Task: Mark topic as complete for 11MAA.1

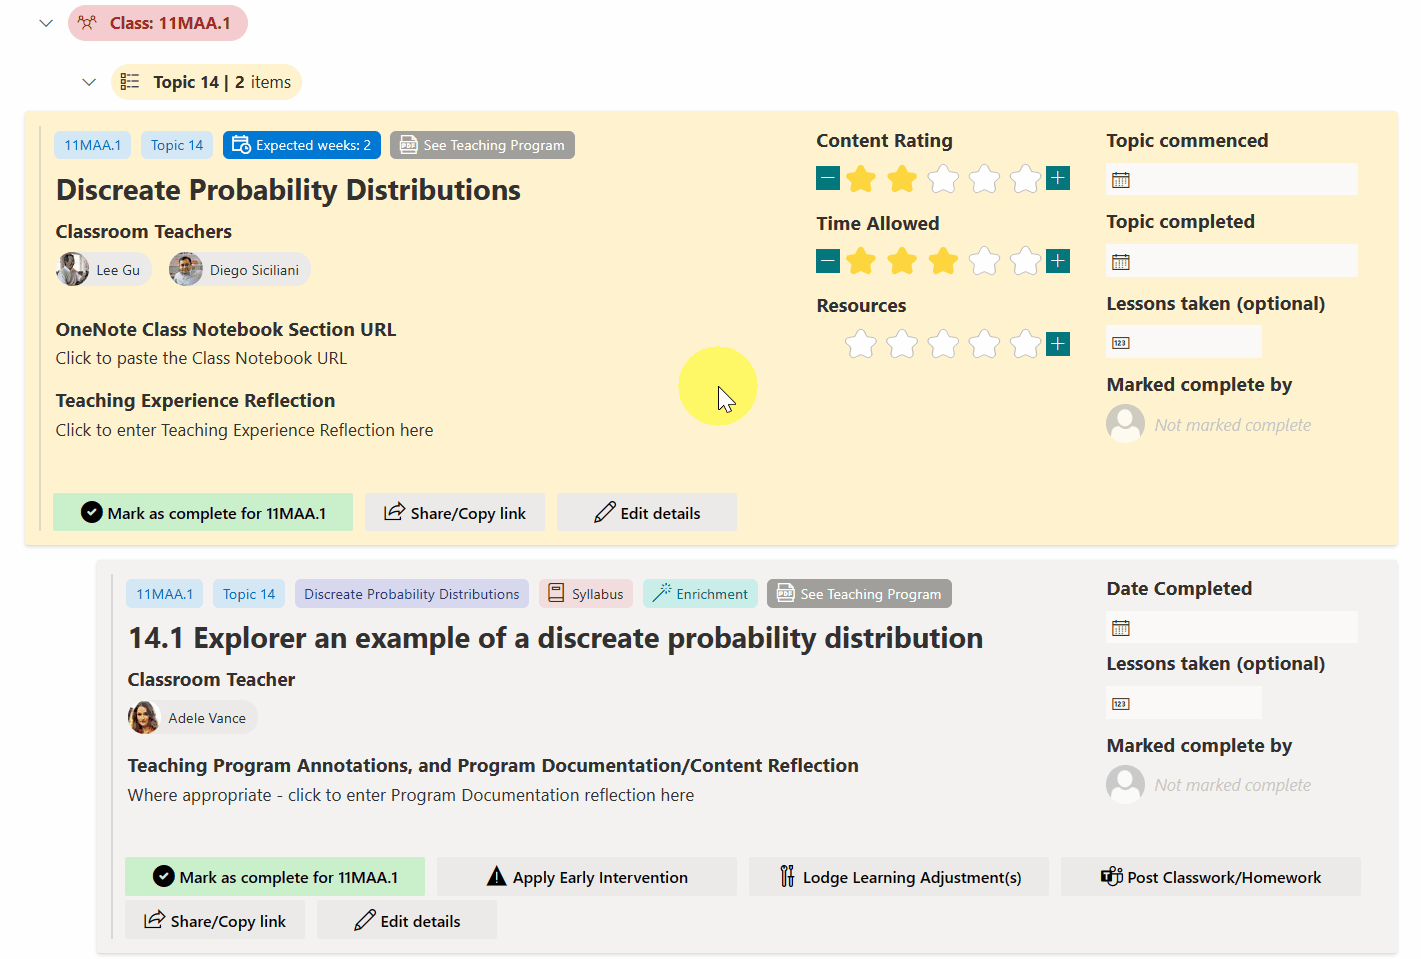Action: tap(203, 512)
